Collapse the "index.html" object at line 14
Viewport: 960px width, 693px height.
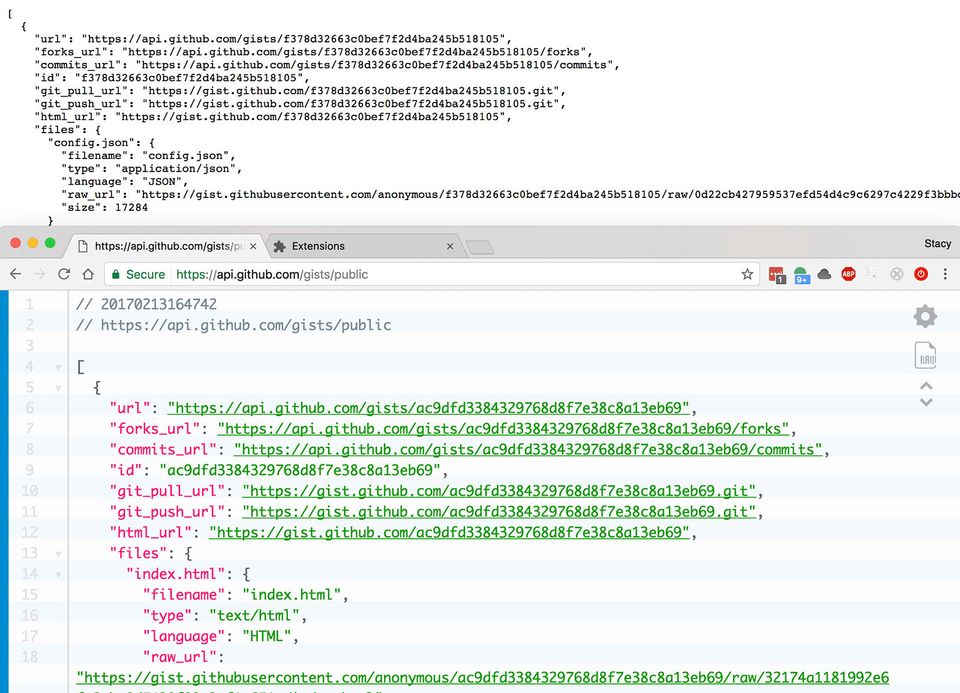(x=58, y=574)
